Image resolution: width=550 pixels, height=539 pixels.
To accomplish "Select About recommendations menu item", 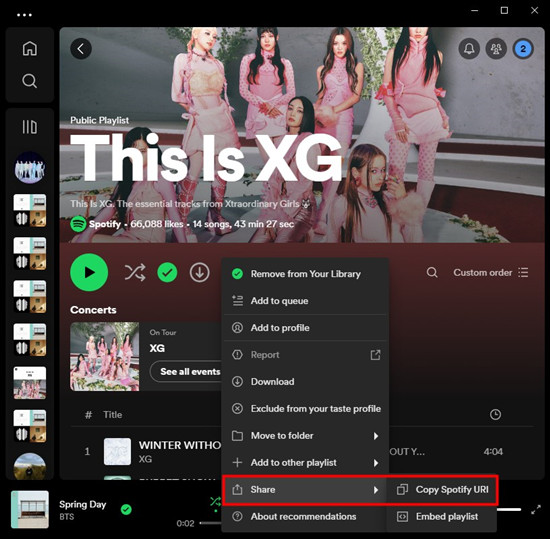I will [306, 517].
